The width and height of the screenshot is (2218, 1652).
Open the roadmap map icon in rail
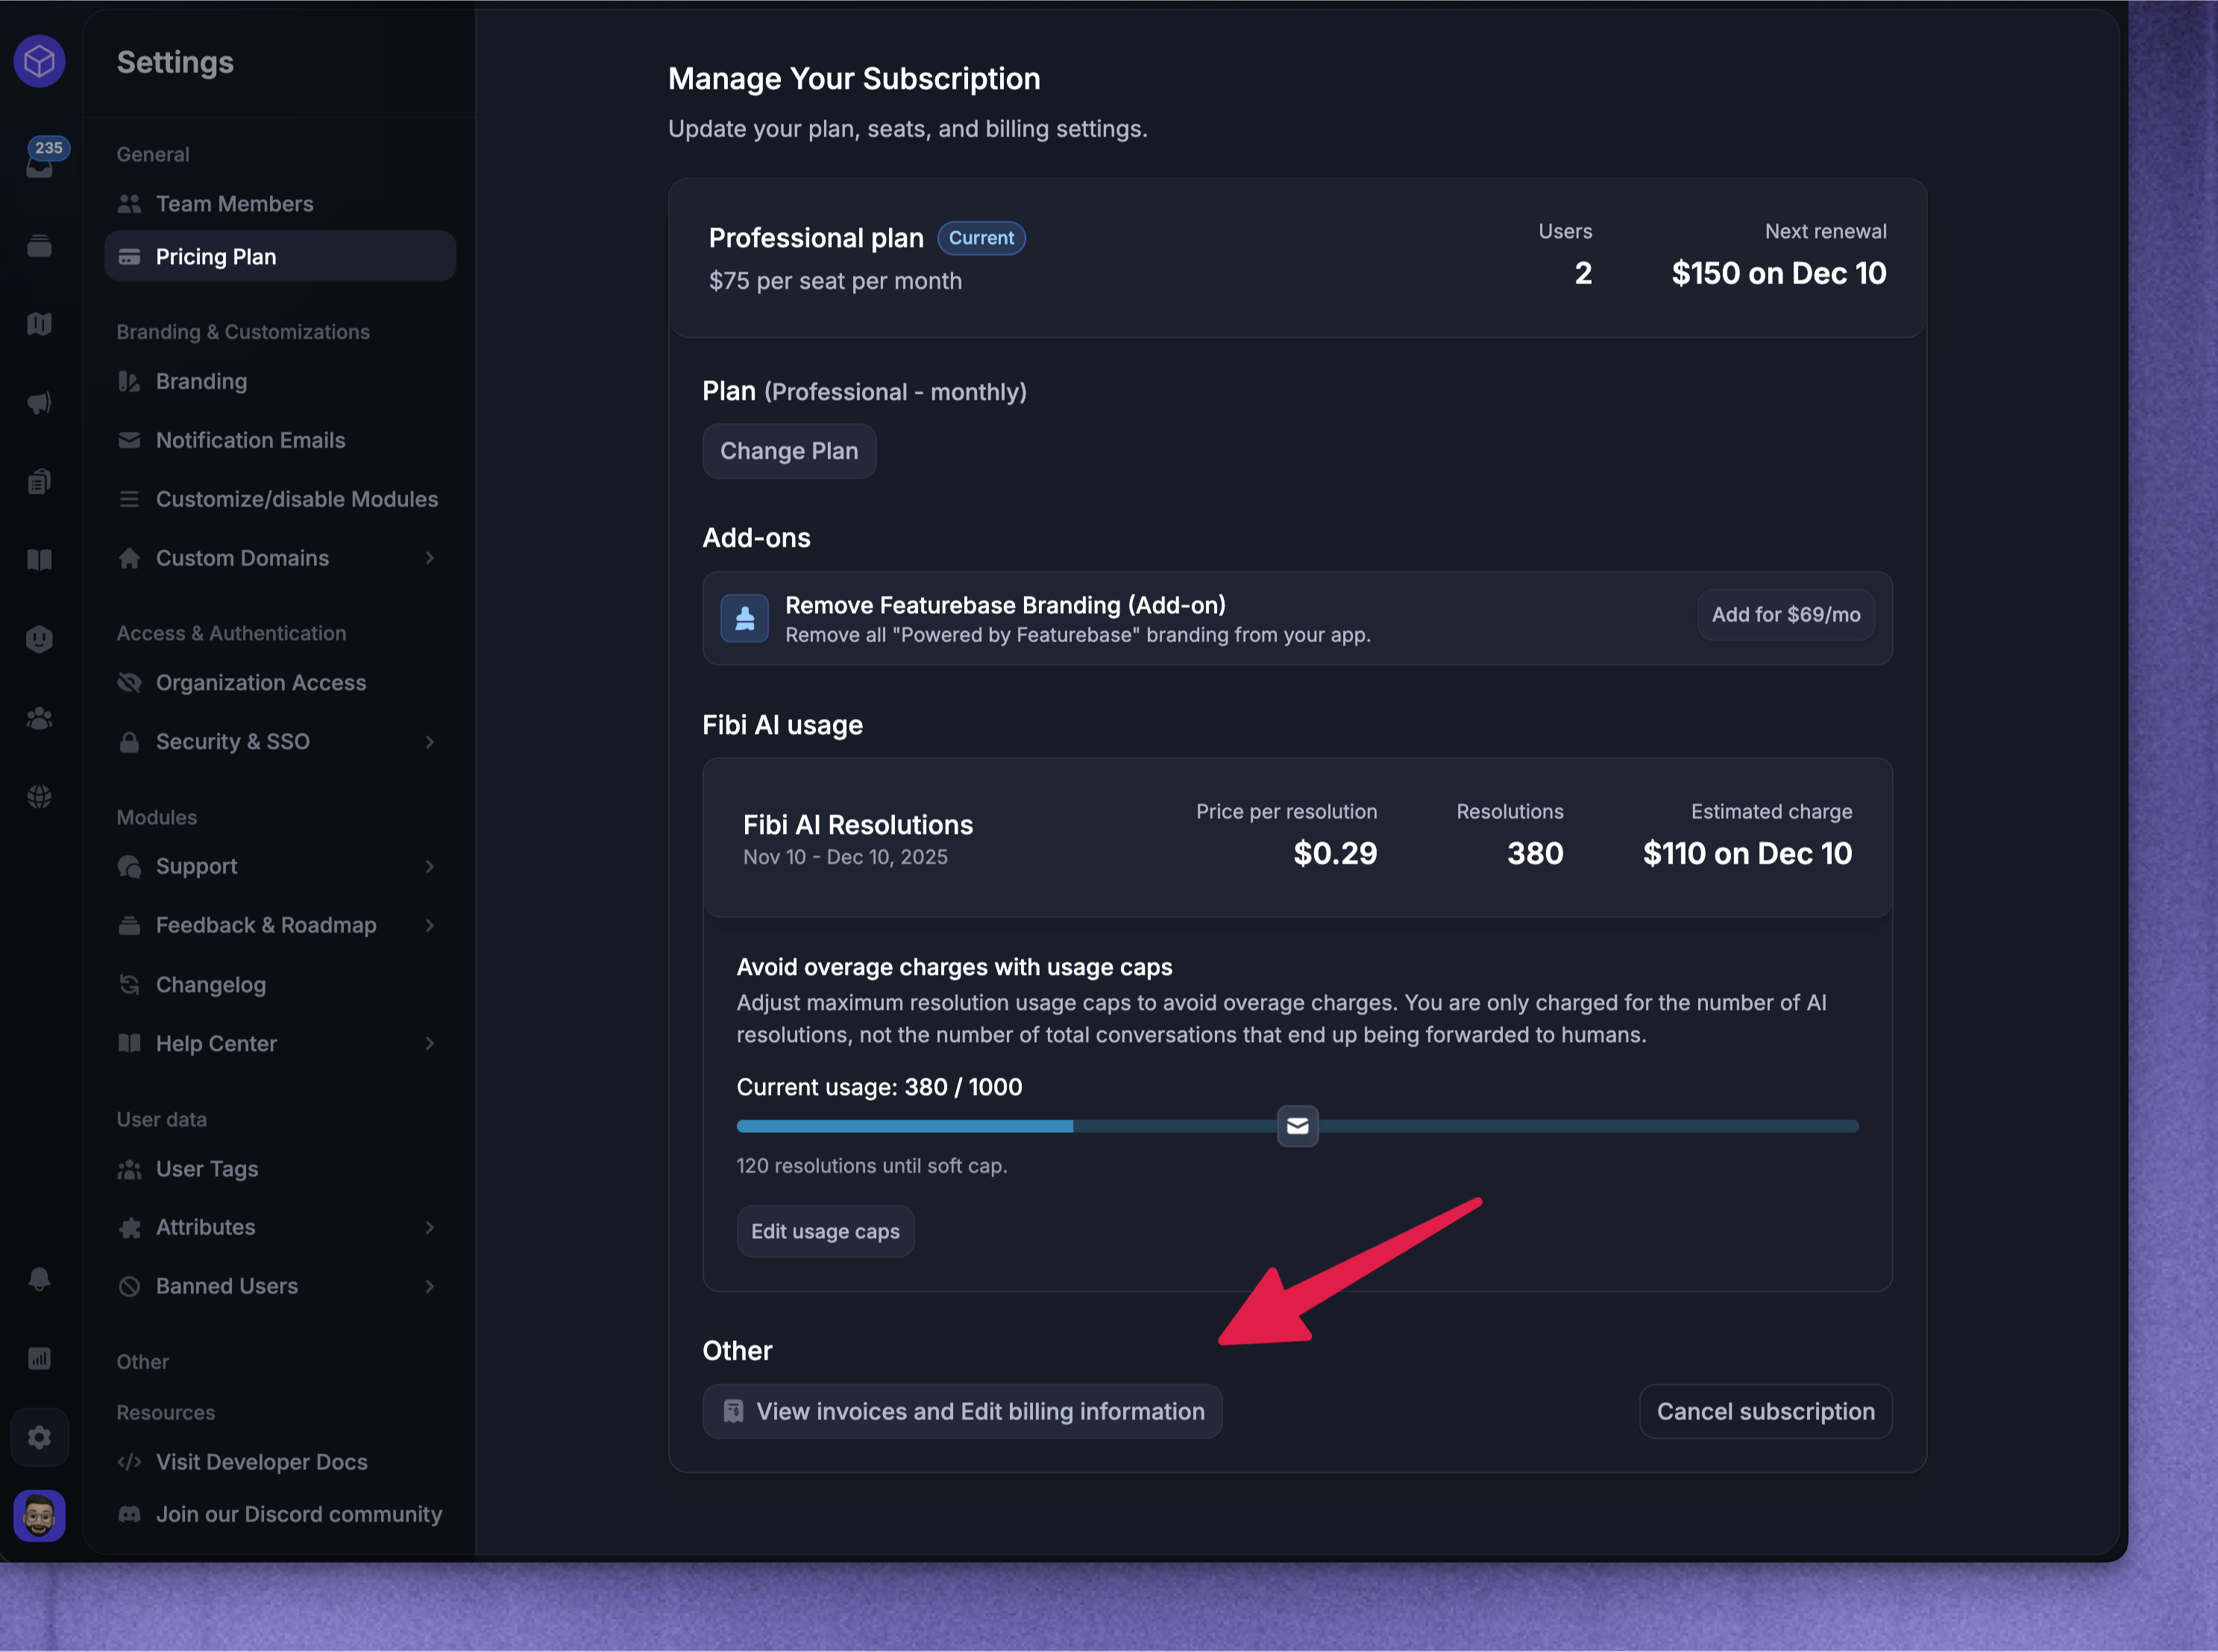[39, 323]
